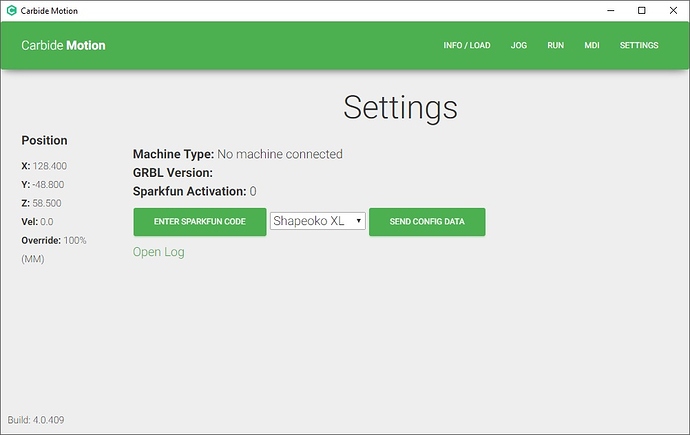Go to the RUN page
690x435 pixels.
point(555,45)
